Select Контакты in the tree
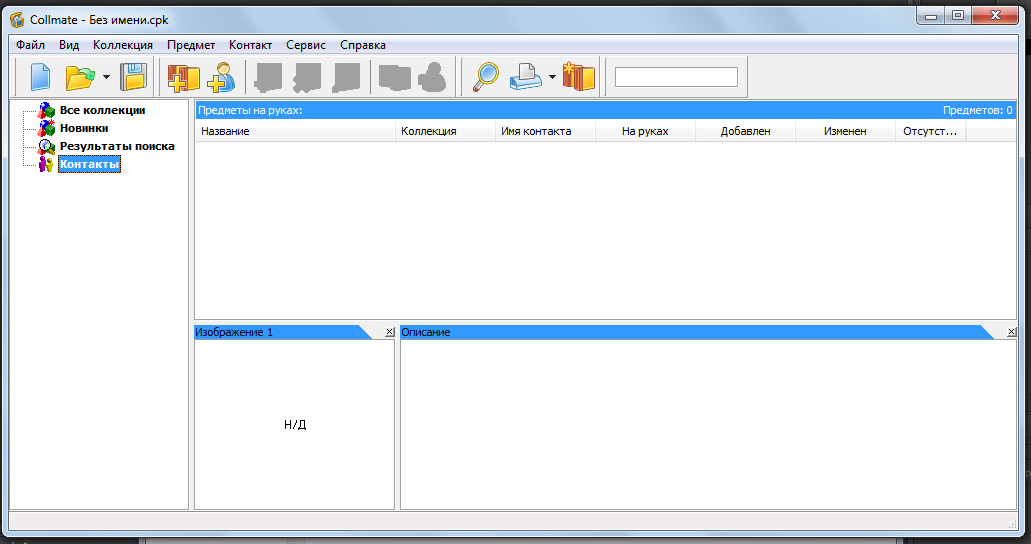The height and width of the screenshot is (544, 1031). 89,164
